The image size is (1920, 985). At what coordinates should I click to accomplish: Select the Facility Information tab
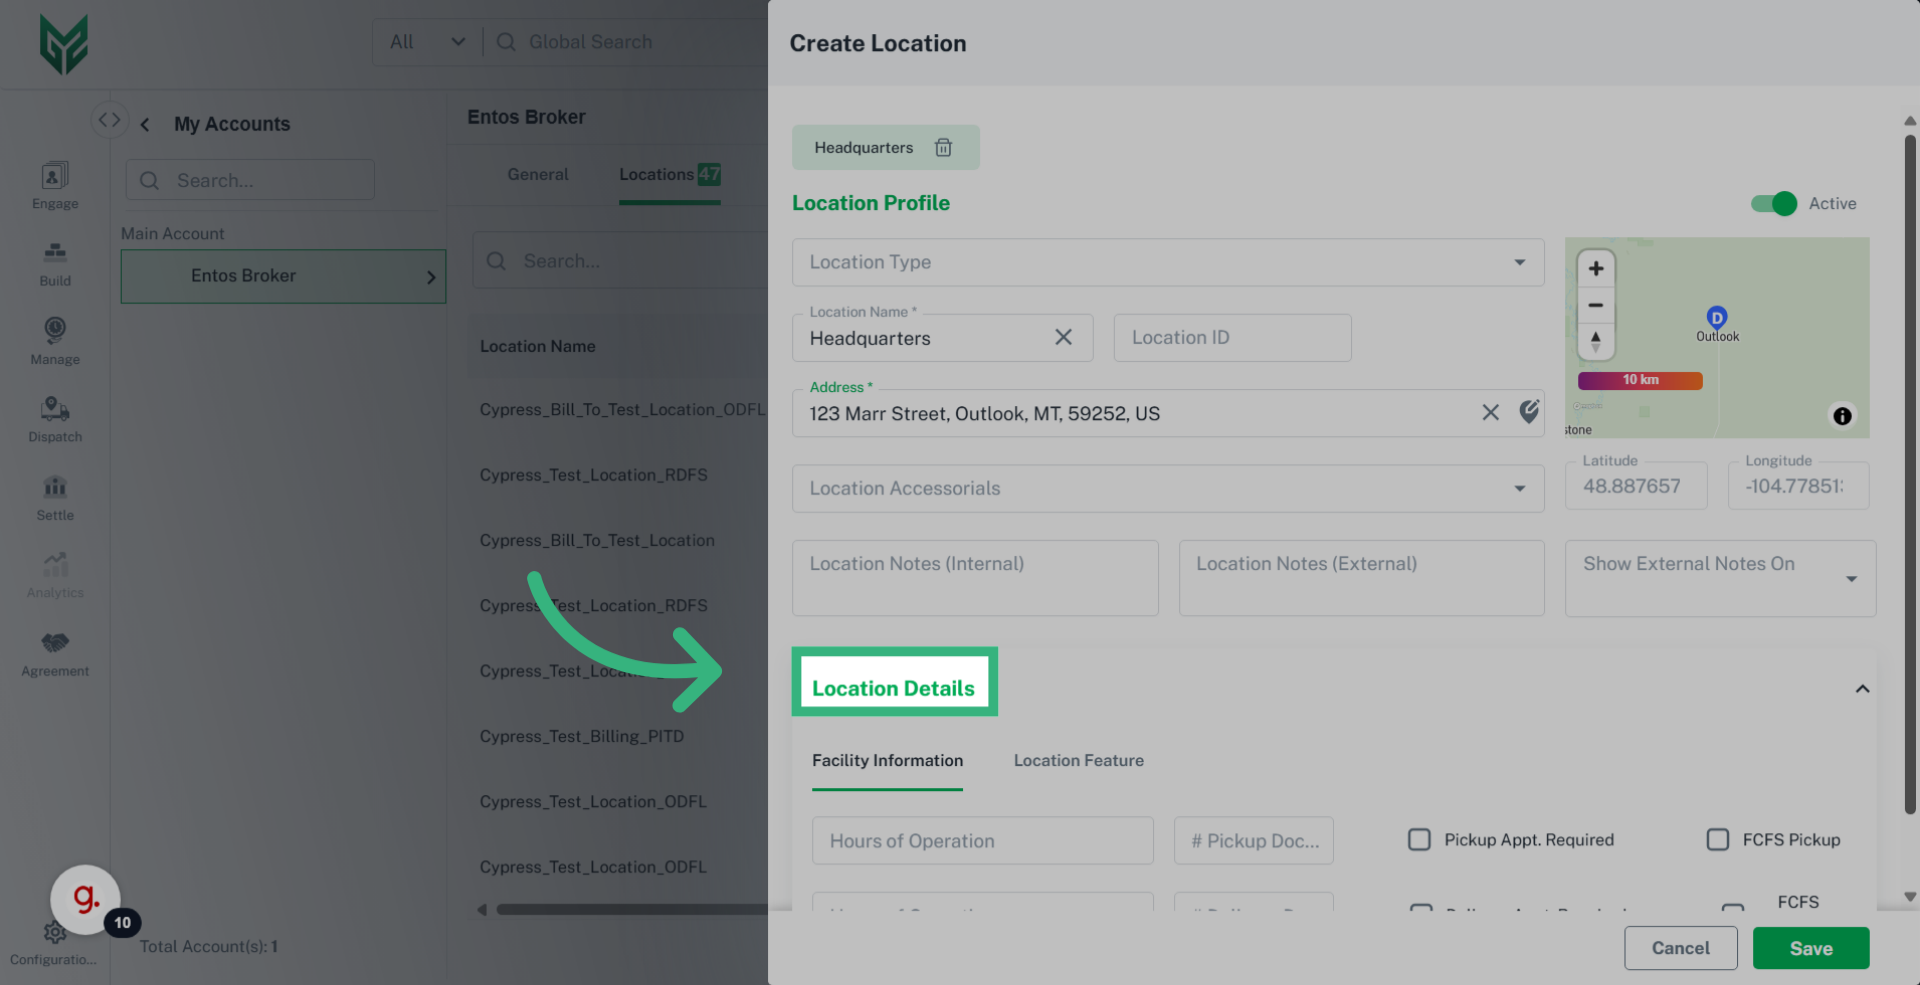887,761
